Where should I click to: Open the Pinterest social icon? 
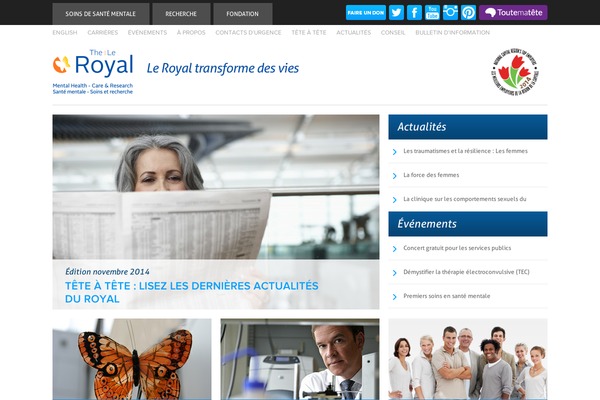coord(468,13)
